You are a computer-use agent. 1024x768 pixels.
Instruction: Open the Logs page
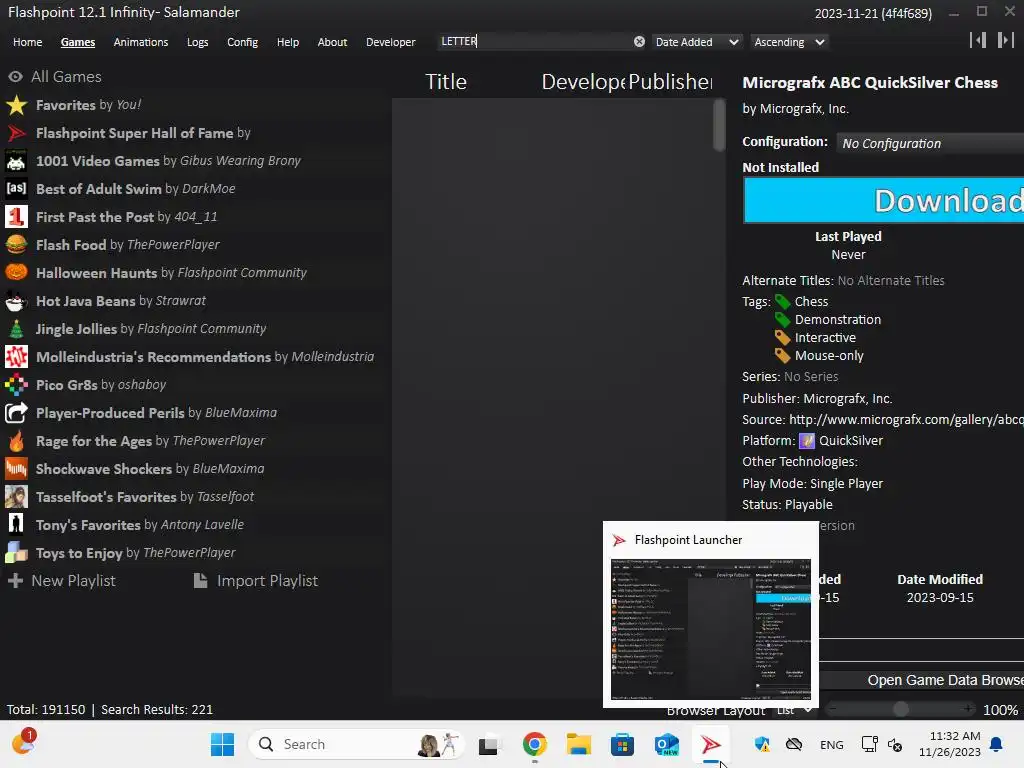tap(197, 42)
